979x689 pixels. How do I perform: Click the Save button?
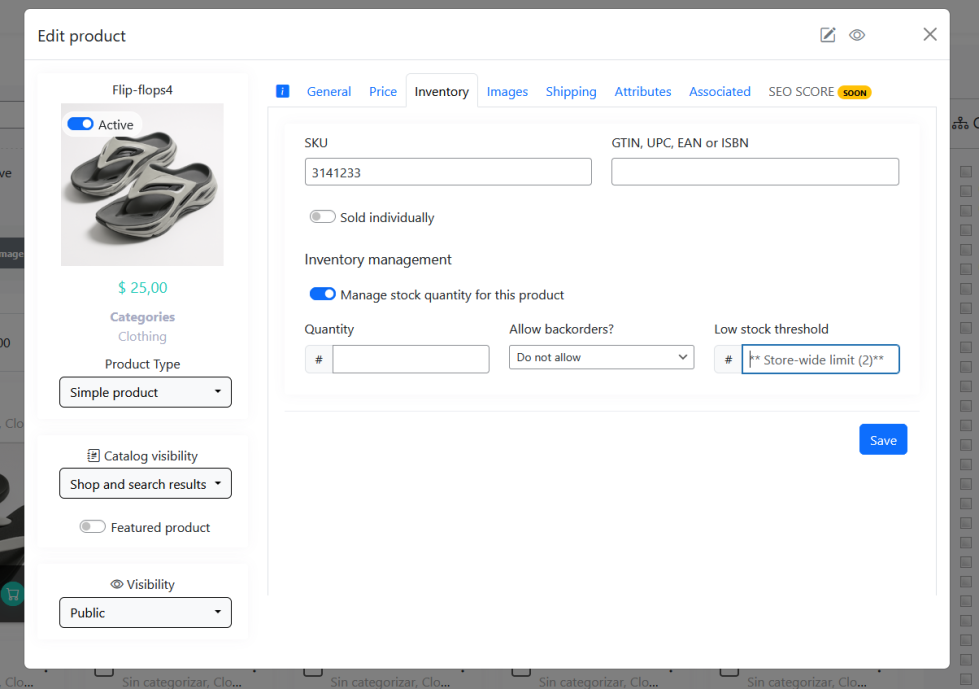click(x=883, y=440)
